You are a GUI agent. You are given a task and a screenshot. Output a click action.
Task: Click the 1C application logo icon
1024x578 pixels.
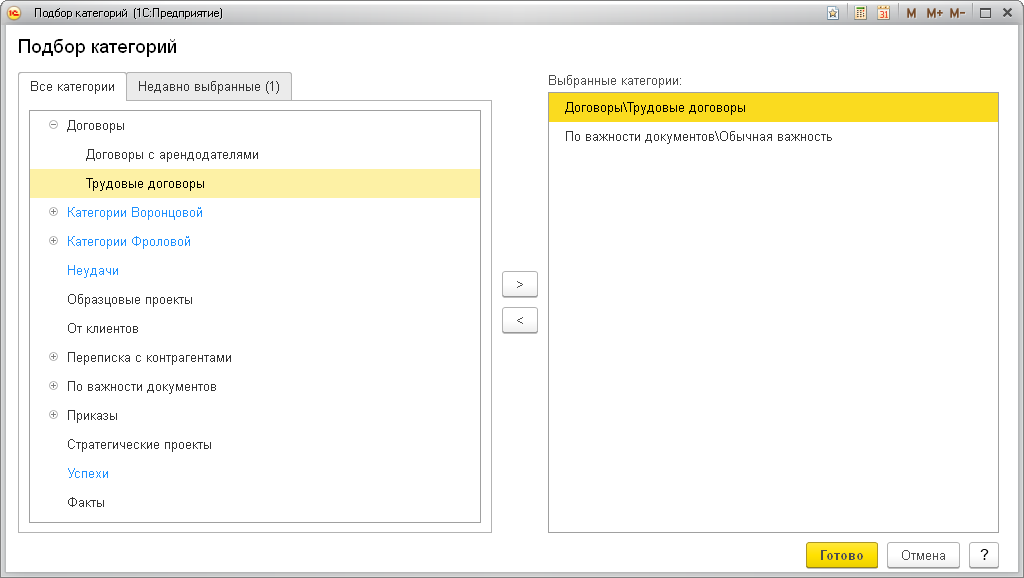(14, 12)
